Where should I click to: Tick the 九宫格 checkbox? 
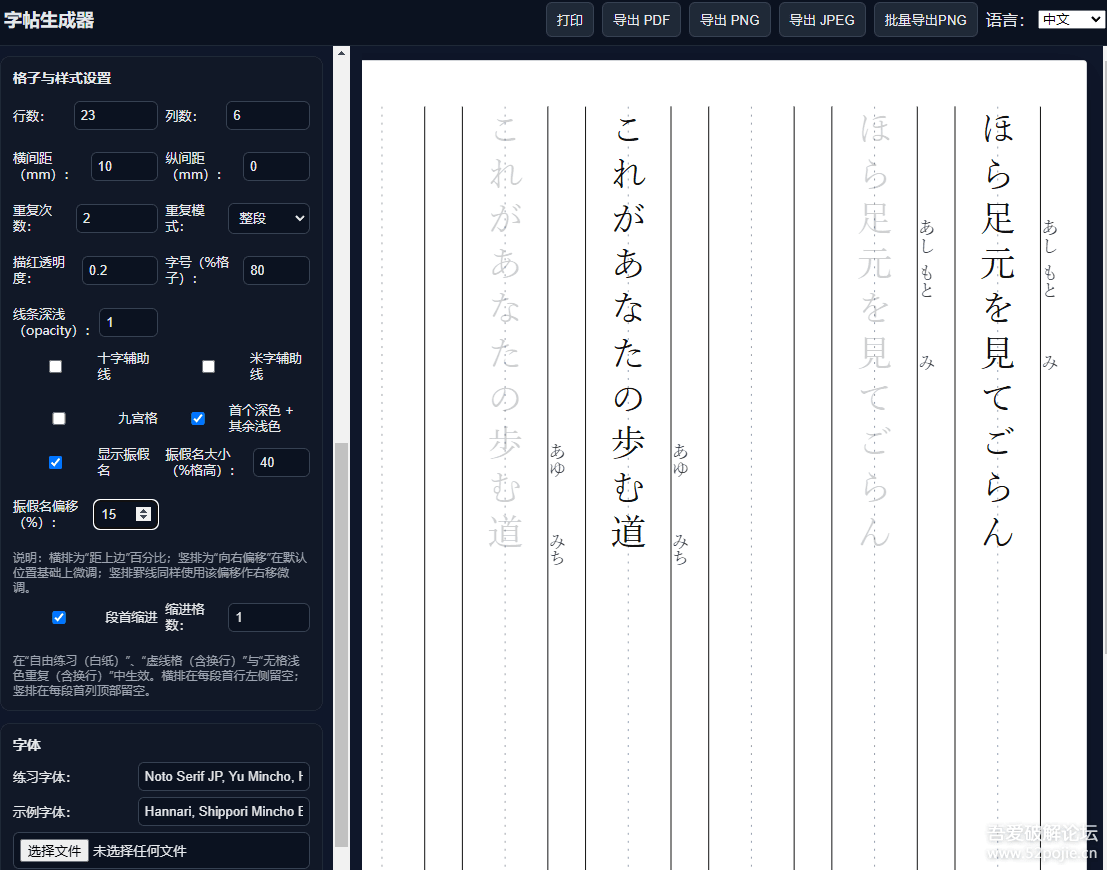(59, 419)
